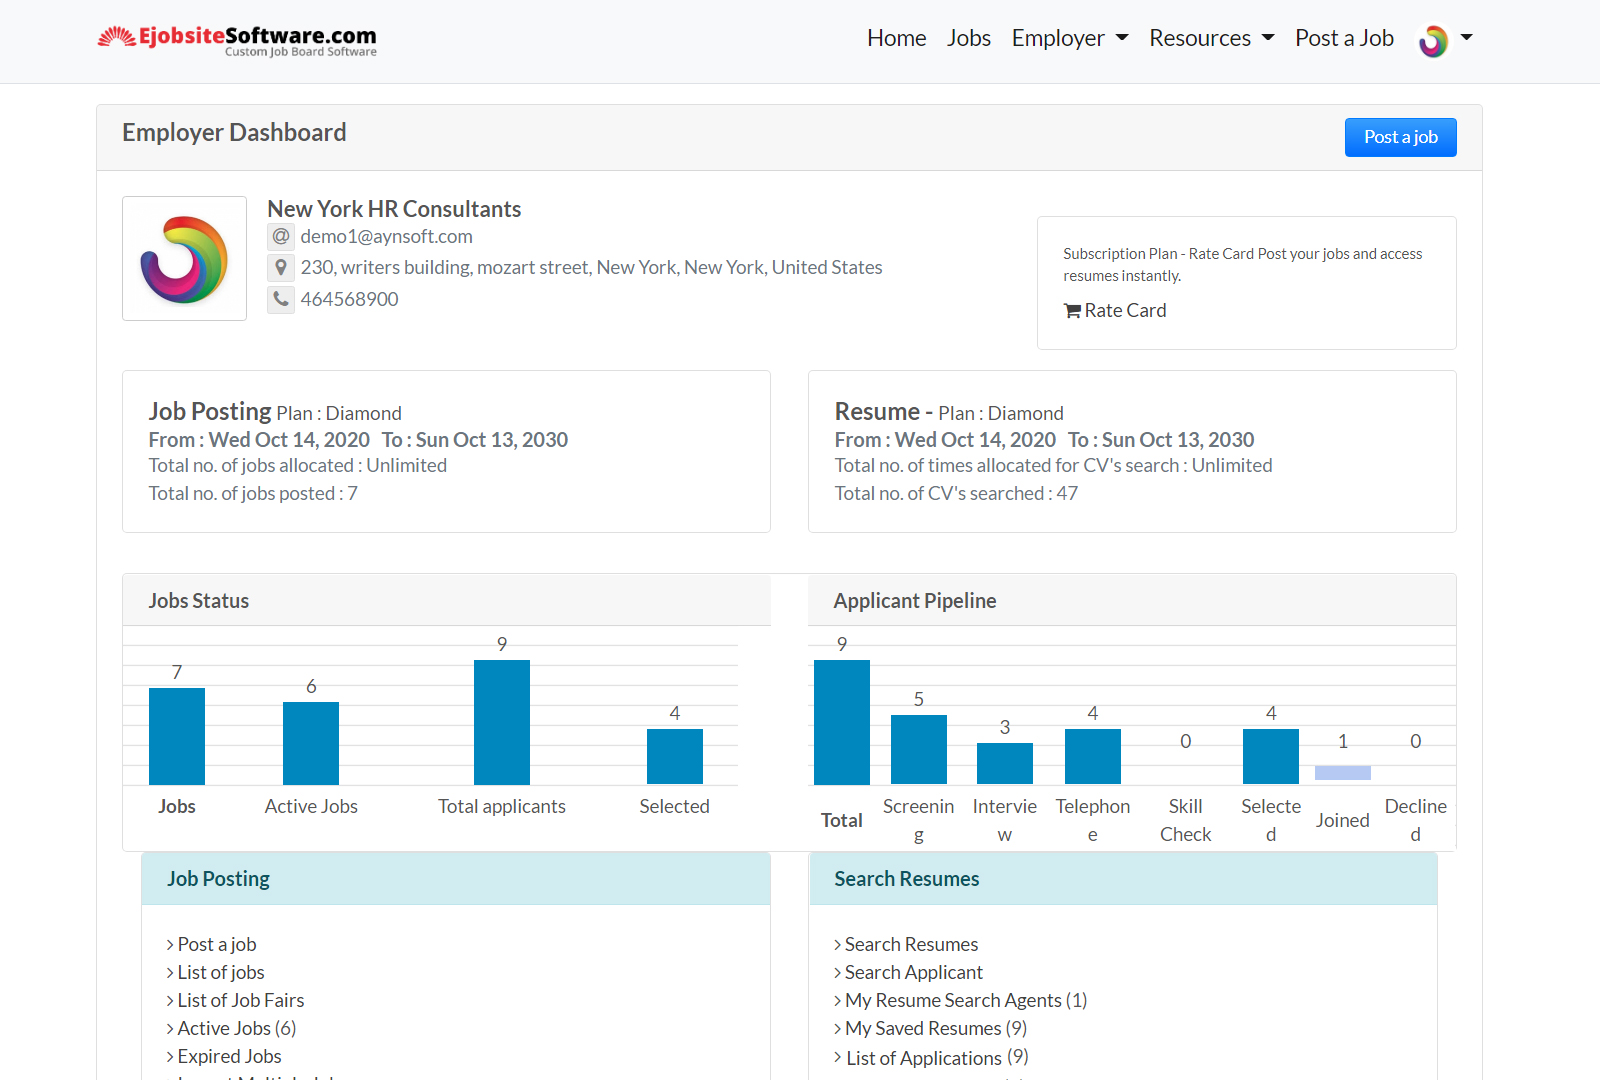Open My Resume Search Agents (1) link
The image size is (1600, 1080).
(x=966, y=1000)
